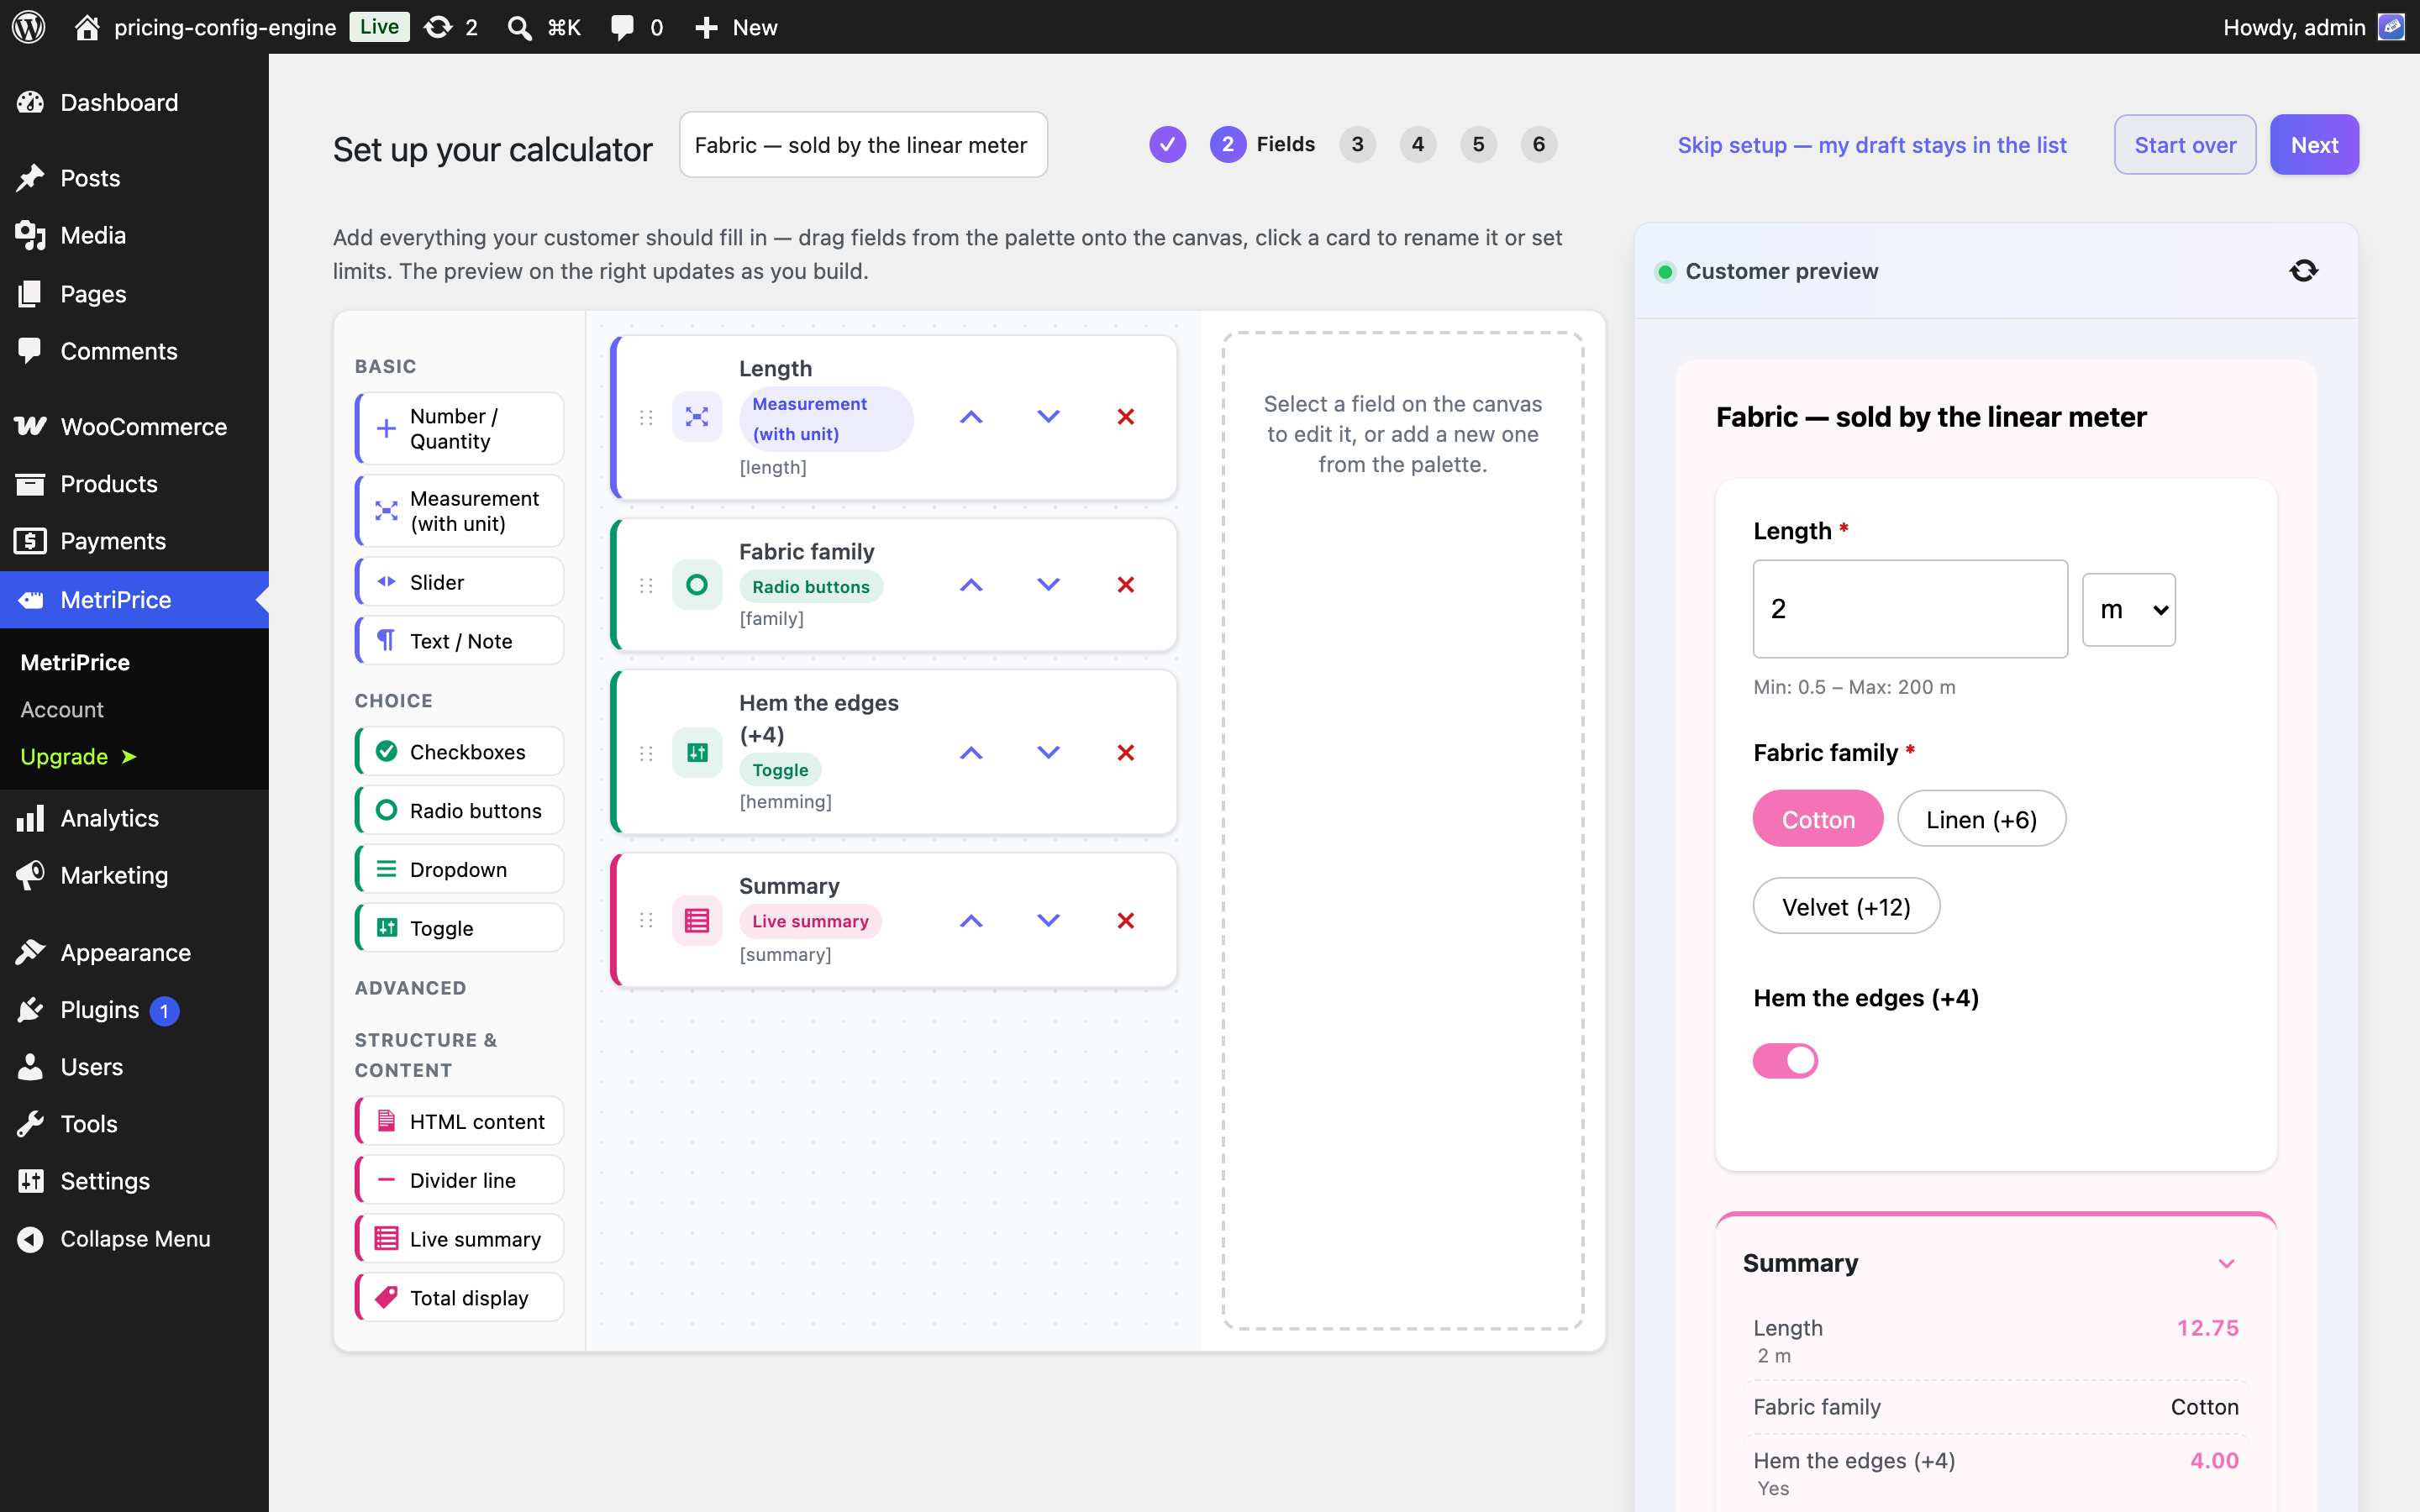Click the WordPress logo in admin bar

click(x=28, y=27)
